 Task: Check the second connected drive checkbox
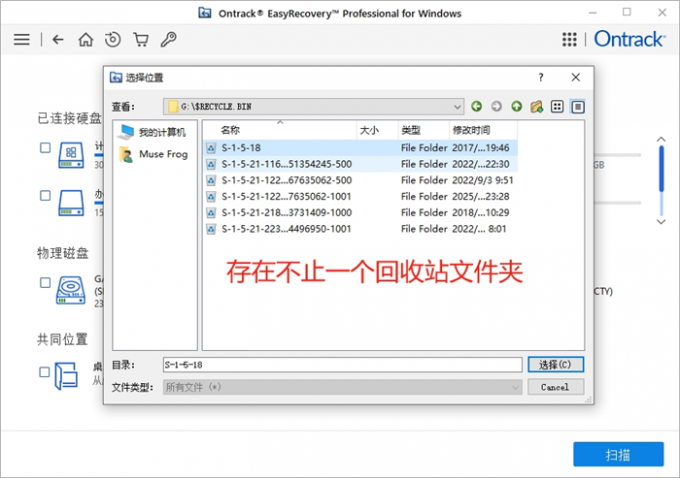coord(45,196)
